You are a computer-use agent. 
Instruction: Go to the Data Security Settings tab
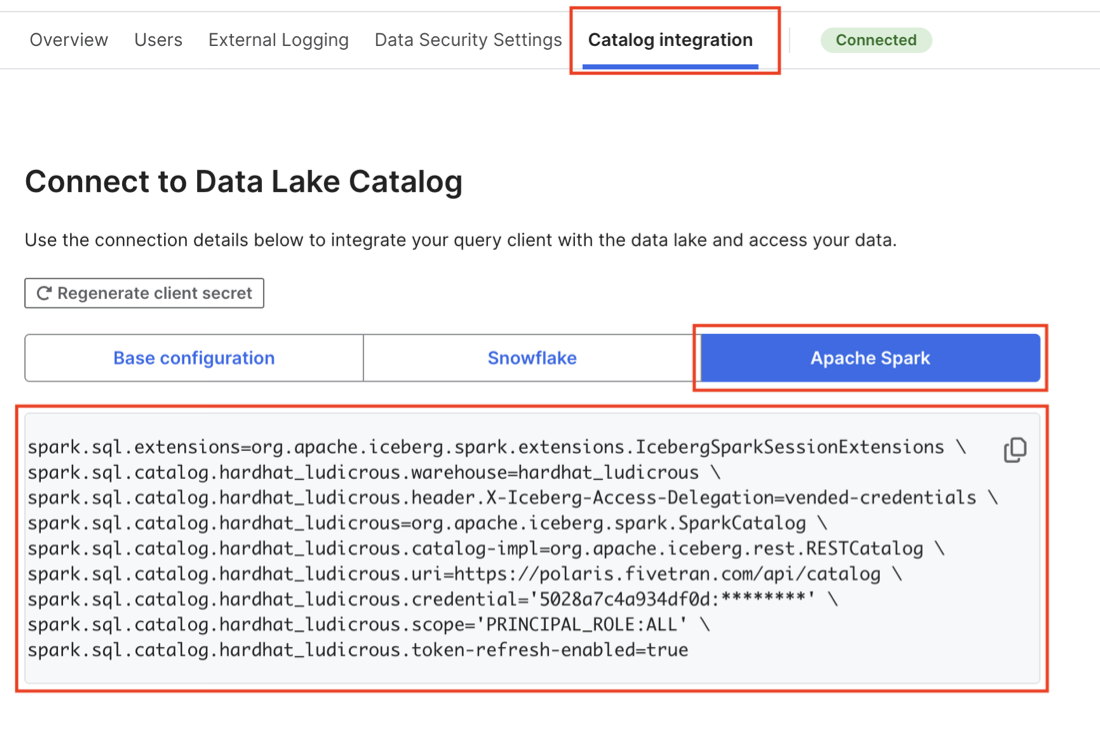pos(468,41)
